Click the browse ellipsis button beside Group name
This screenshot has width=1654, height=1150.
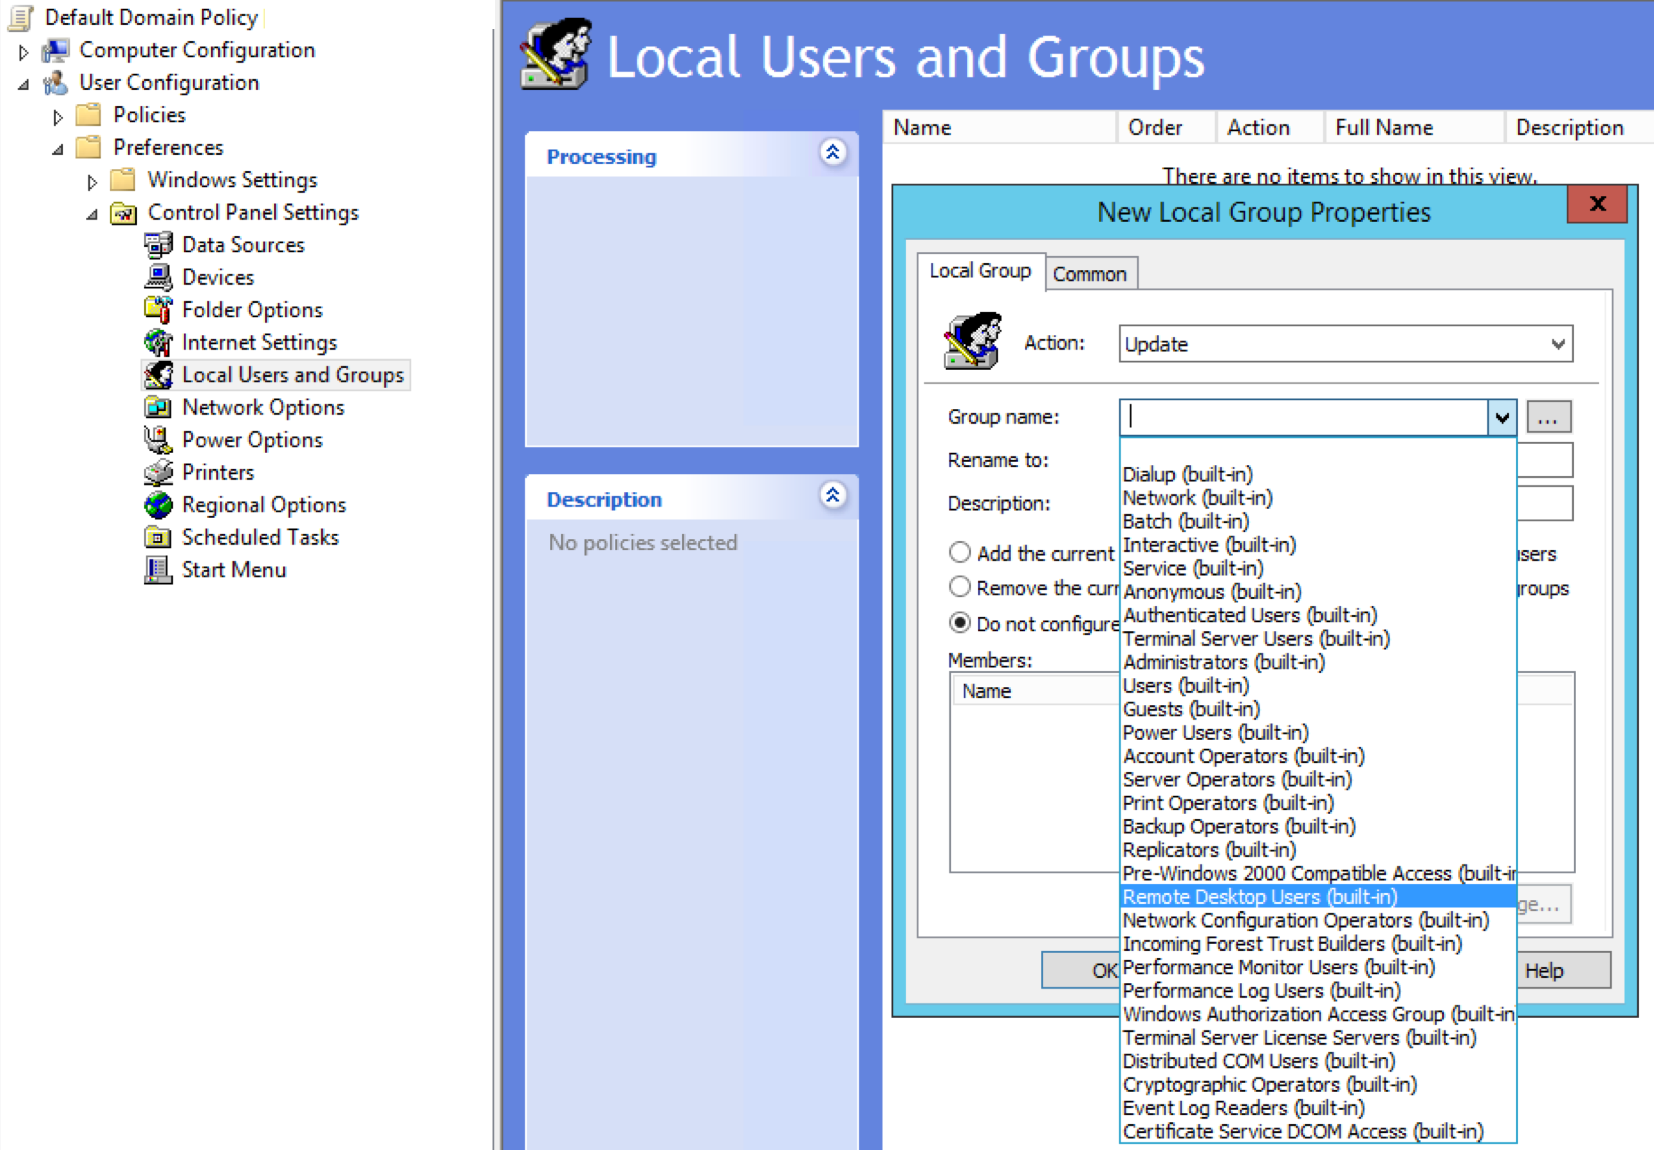(1548, 418)
